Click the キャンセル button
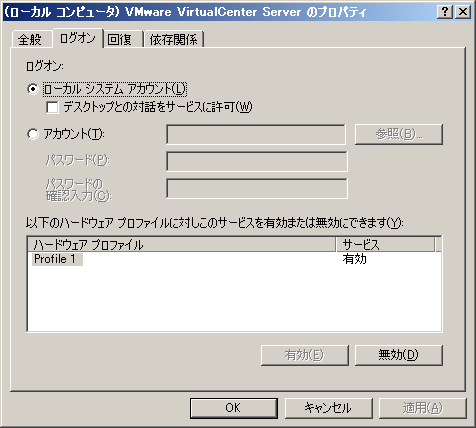 tap(328, 408)
